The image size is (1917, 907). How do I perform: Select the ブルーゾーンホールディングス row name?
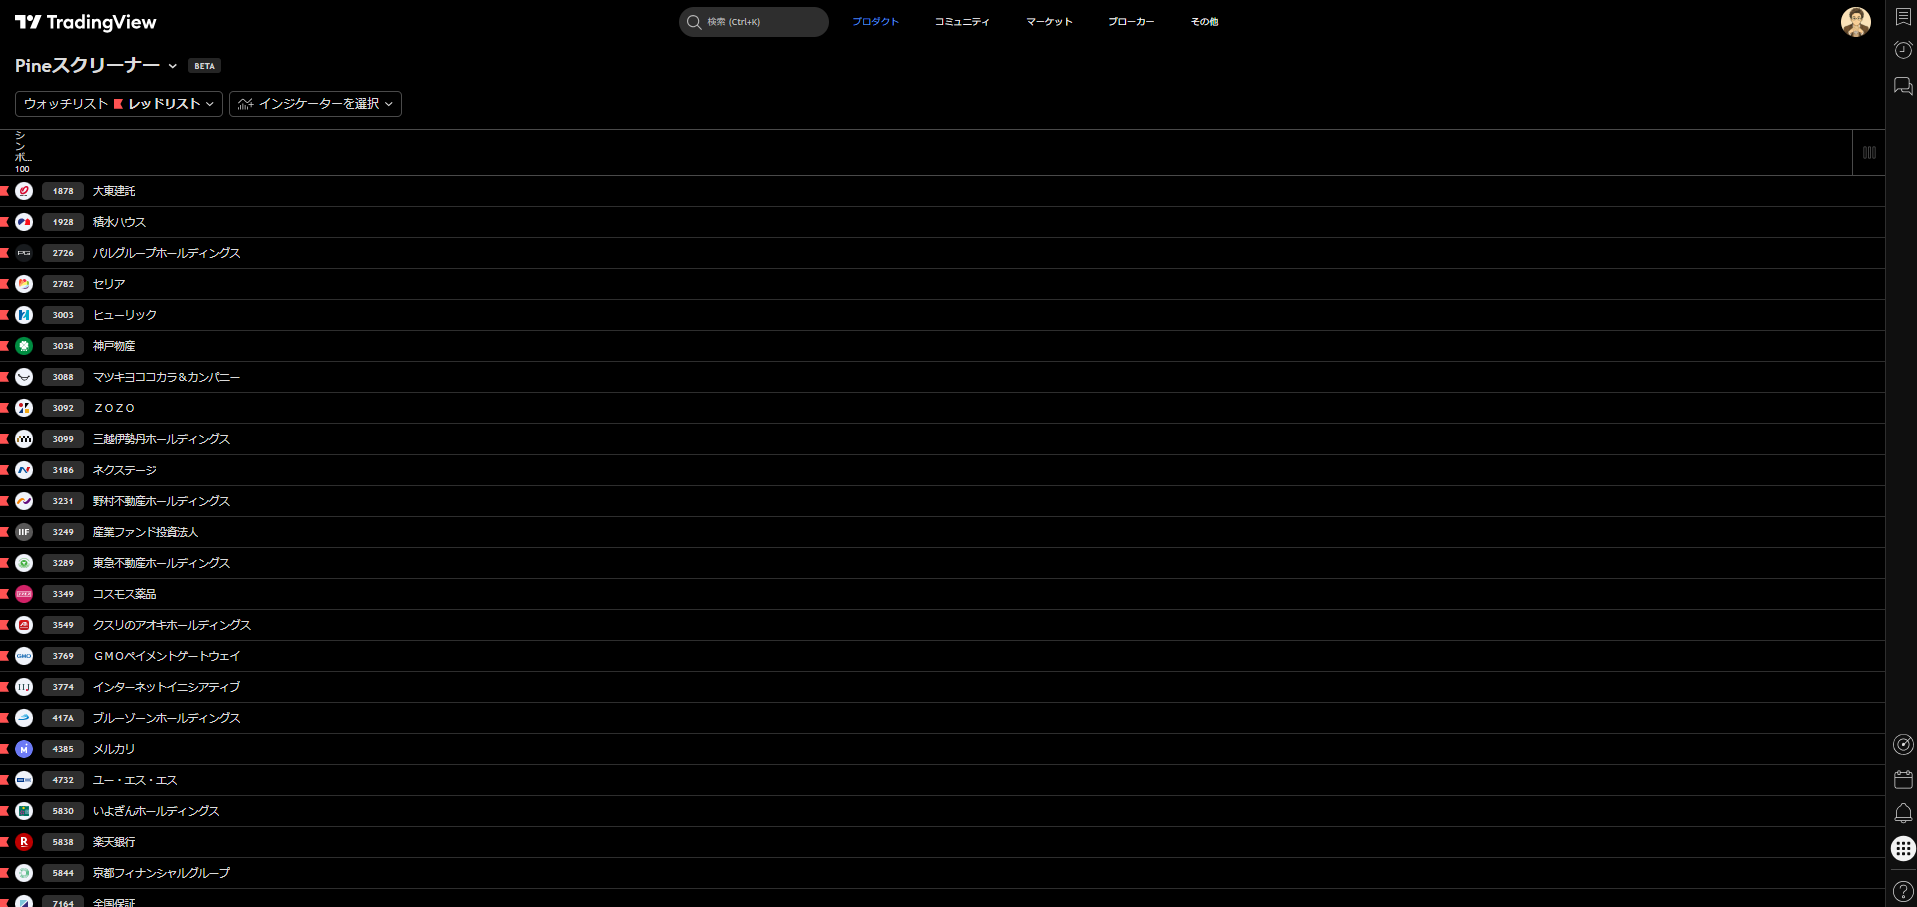pyautogui.click(x=167, y=718)
